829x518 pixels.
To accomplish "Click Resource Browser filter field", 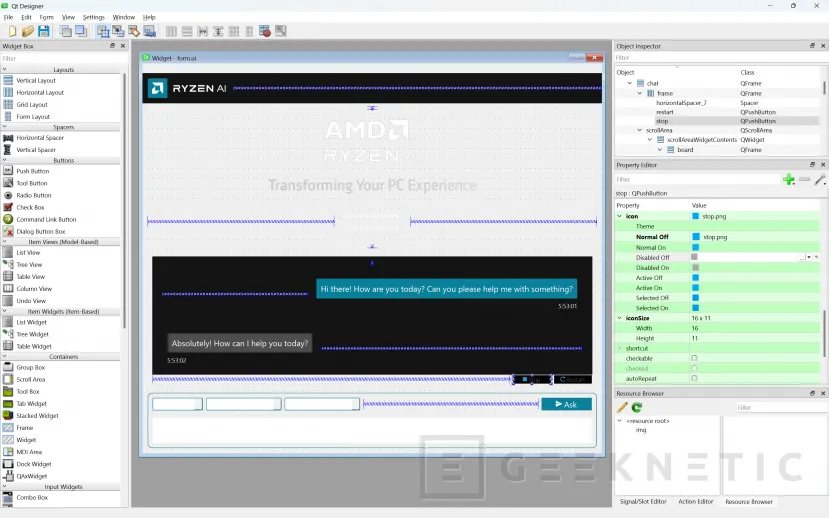I will [x=781, y=408].
